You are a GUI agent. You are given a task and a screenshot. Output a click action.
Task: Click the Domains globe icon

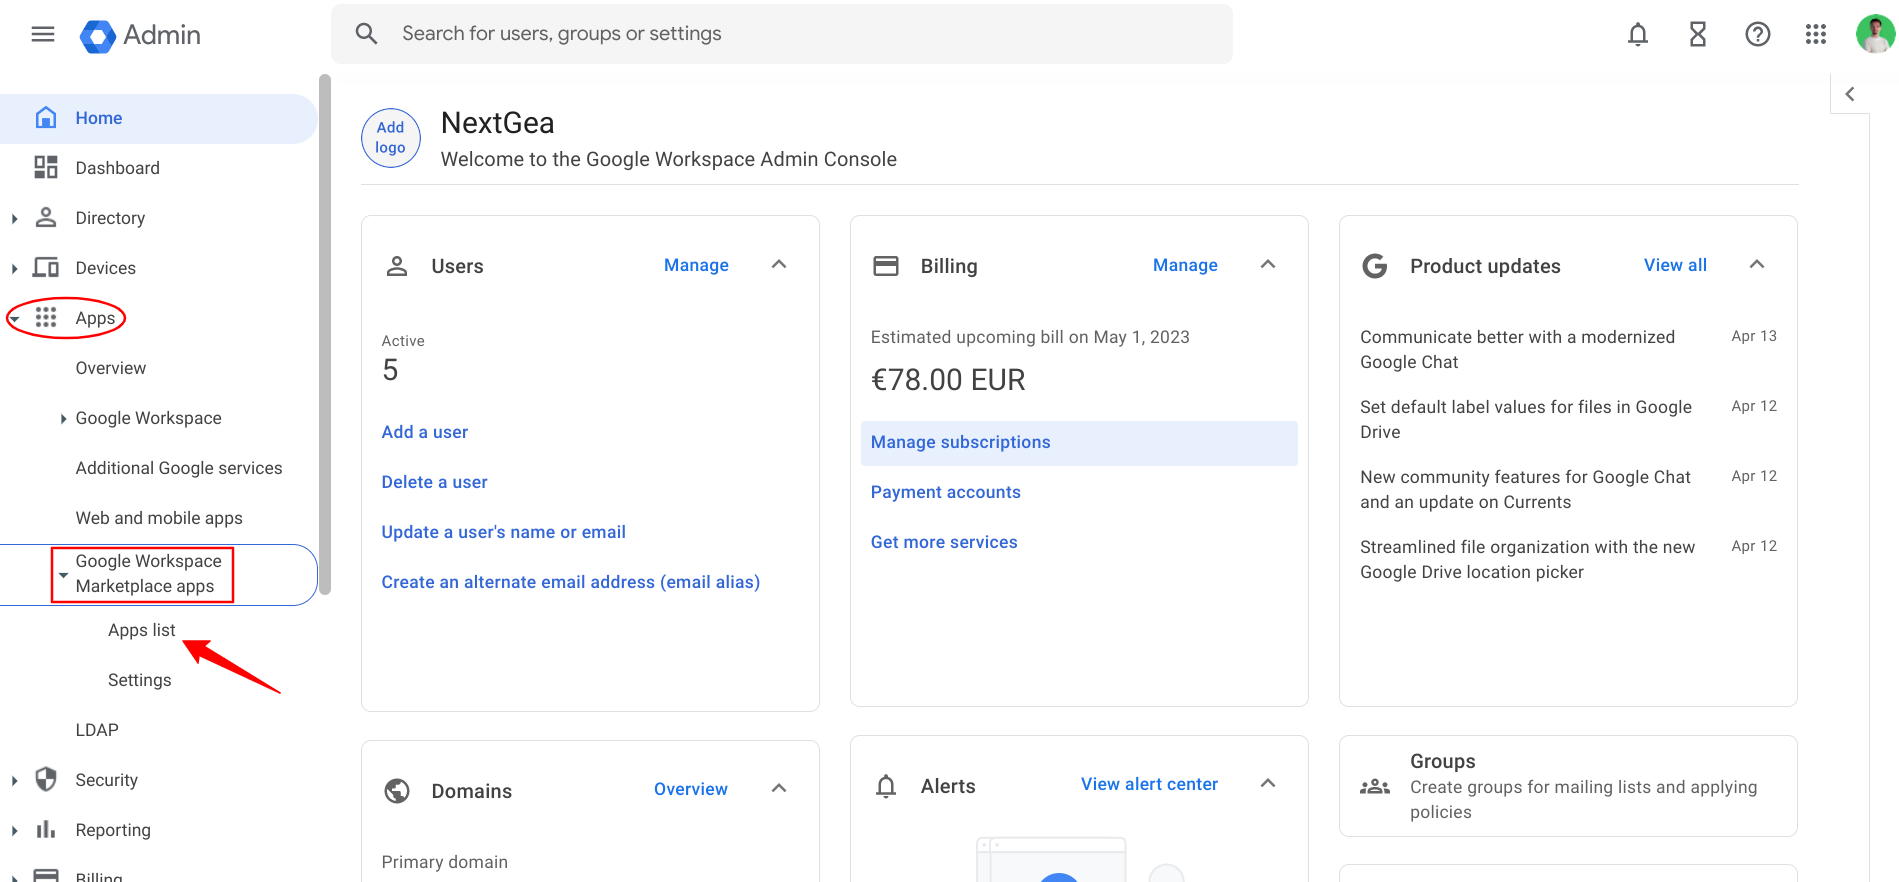[x=397, y=791]
